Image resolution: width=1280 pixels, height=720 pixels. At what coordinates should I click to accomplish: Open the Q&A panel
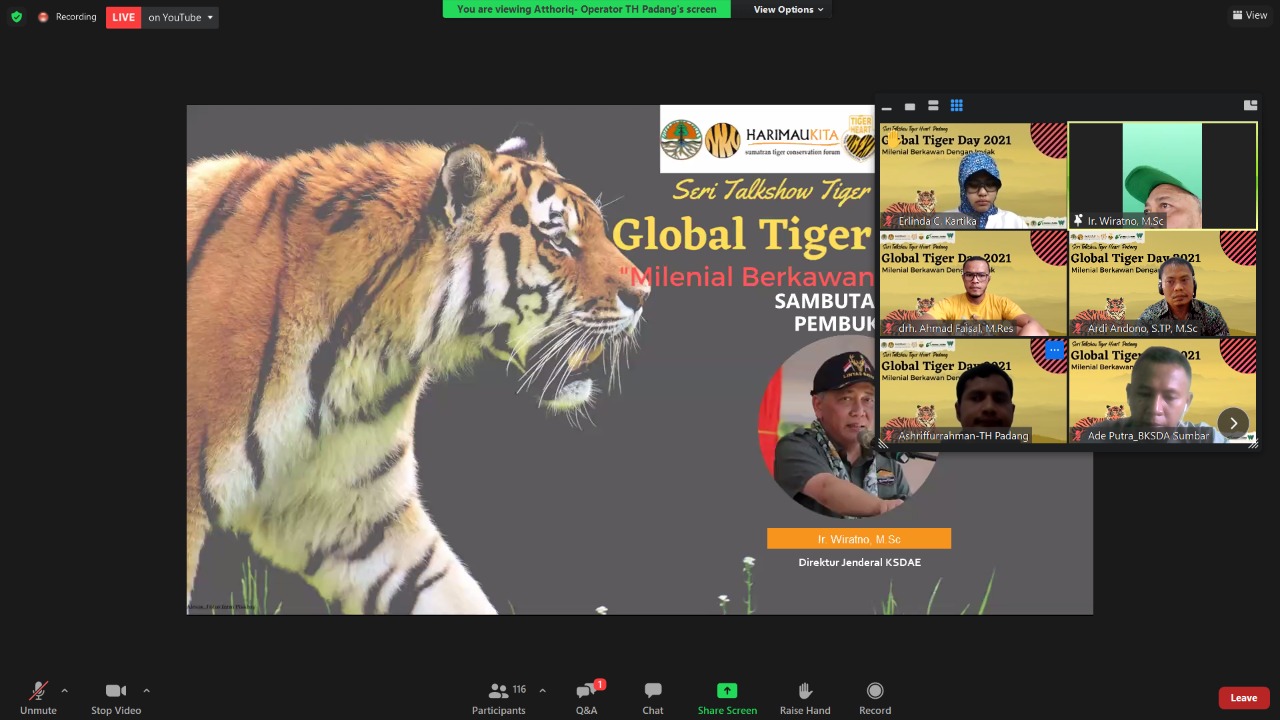587,697
